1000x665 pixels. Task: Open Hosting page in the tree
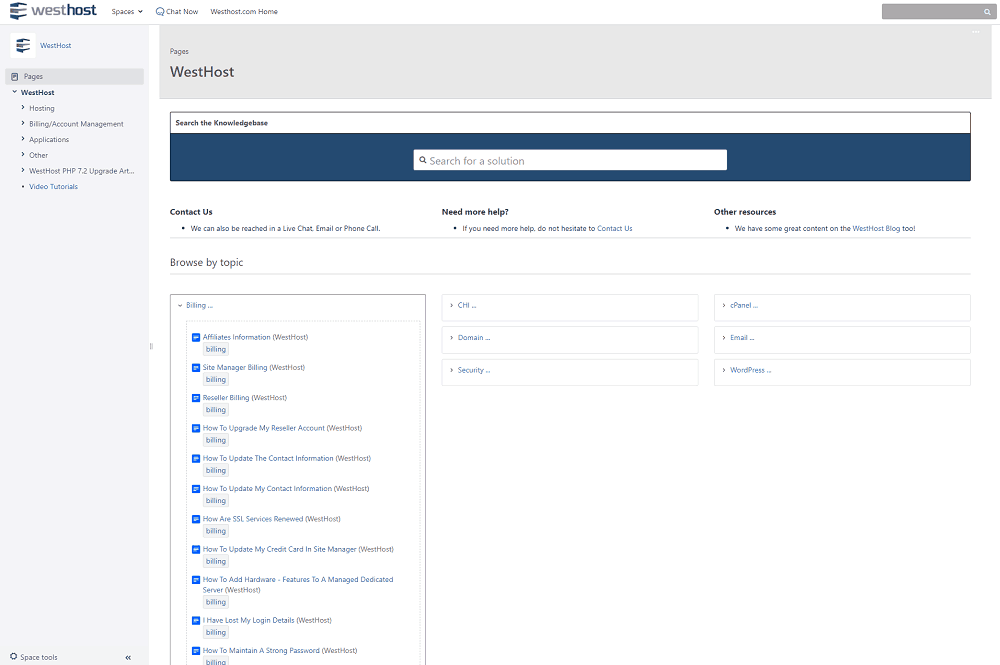pos(41,108)
